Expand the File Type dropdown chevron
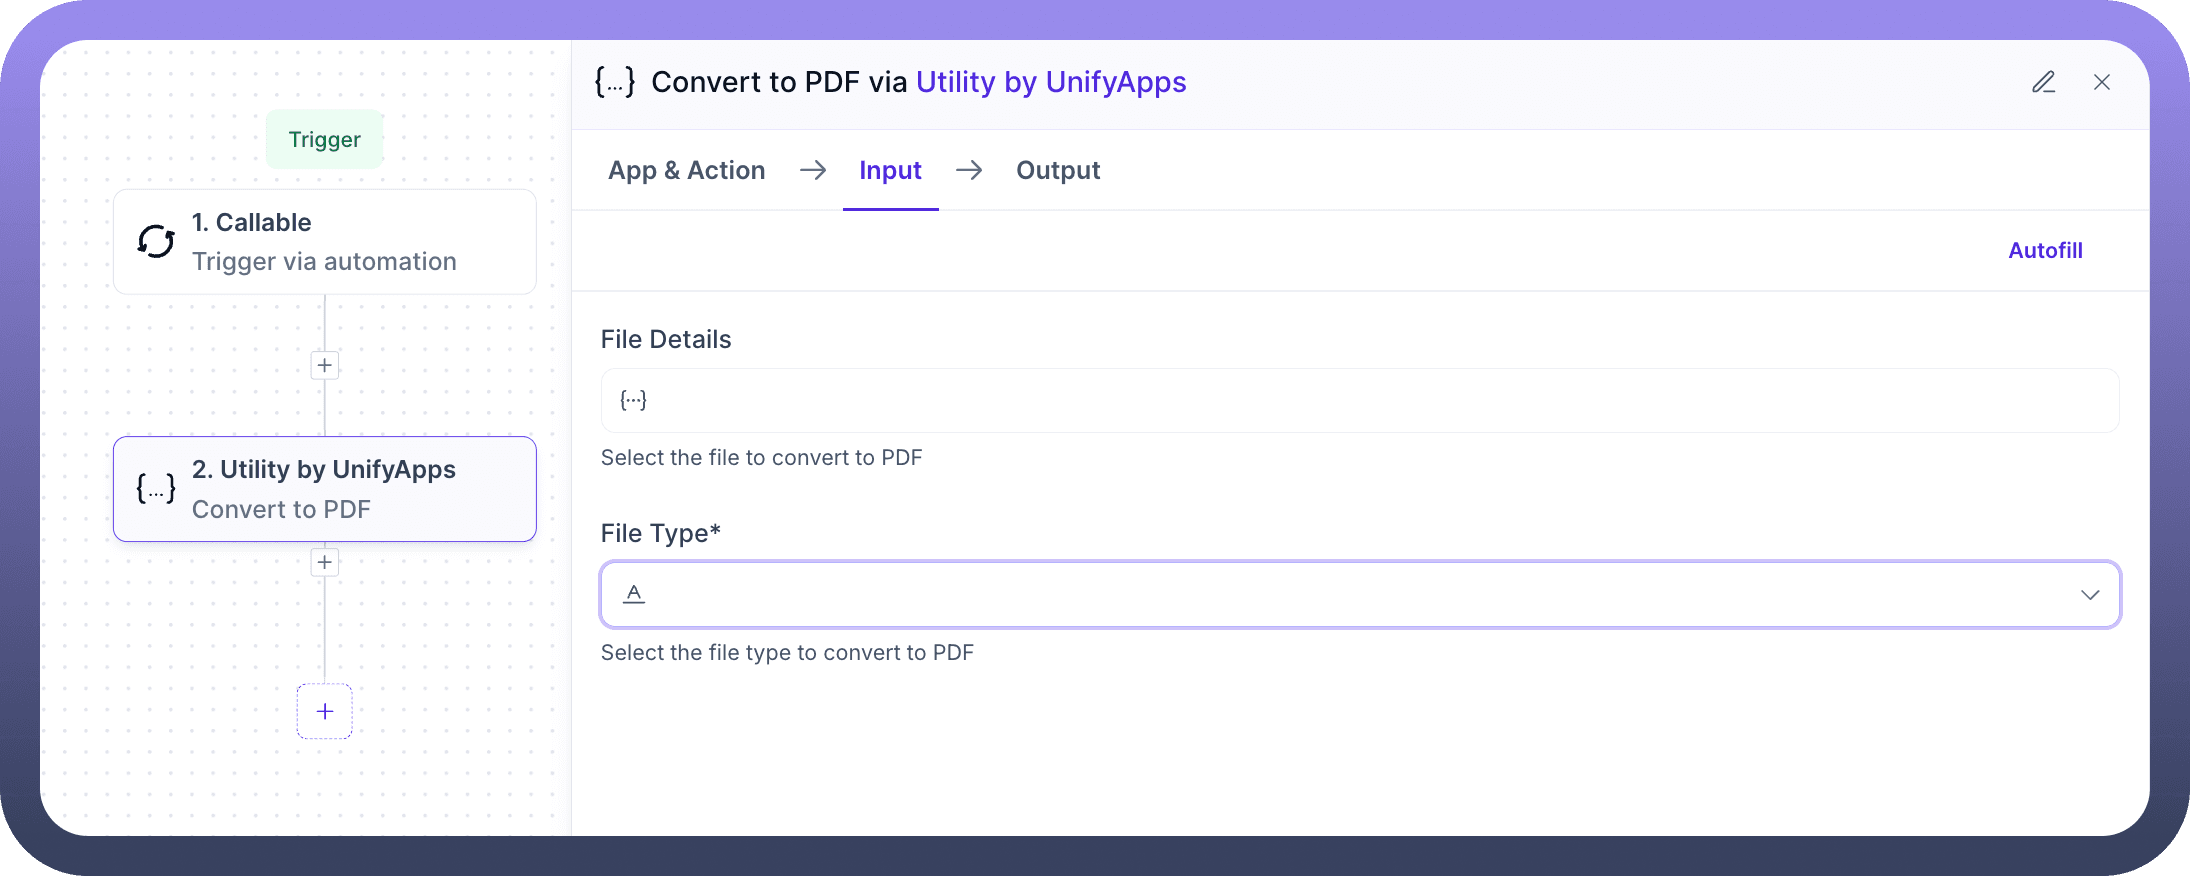The height and width of the screenshot is (876, 2190). [x=2089, y=595]
